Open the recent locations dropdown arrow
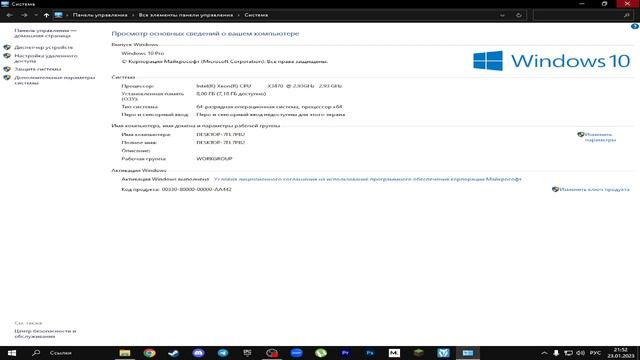This screenshot has width=640, height=360. pos(36,15)
